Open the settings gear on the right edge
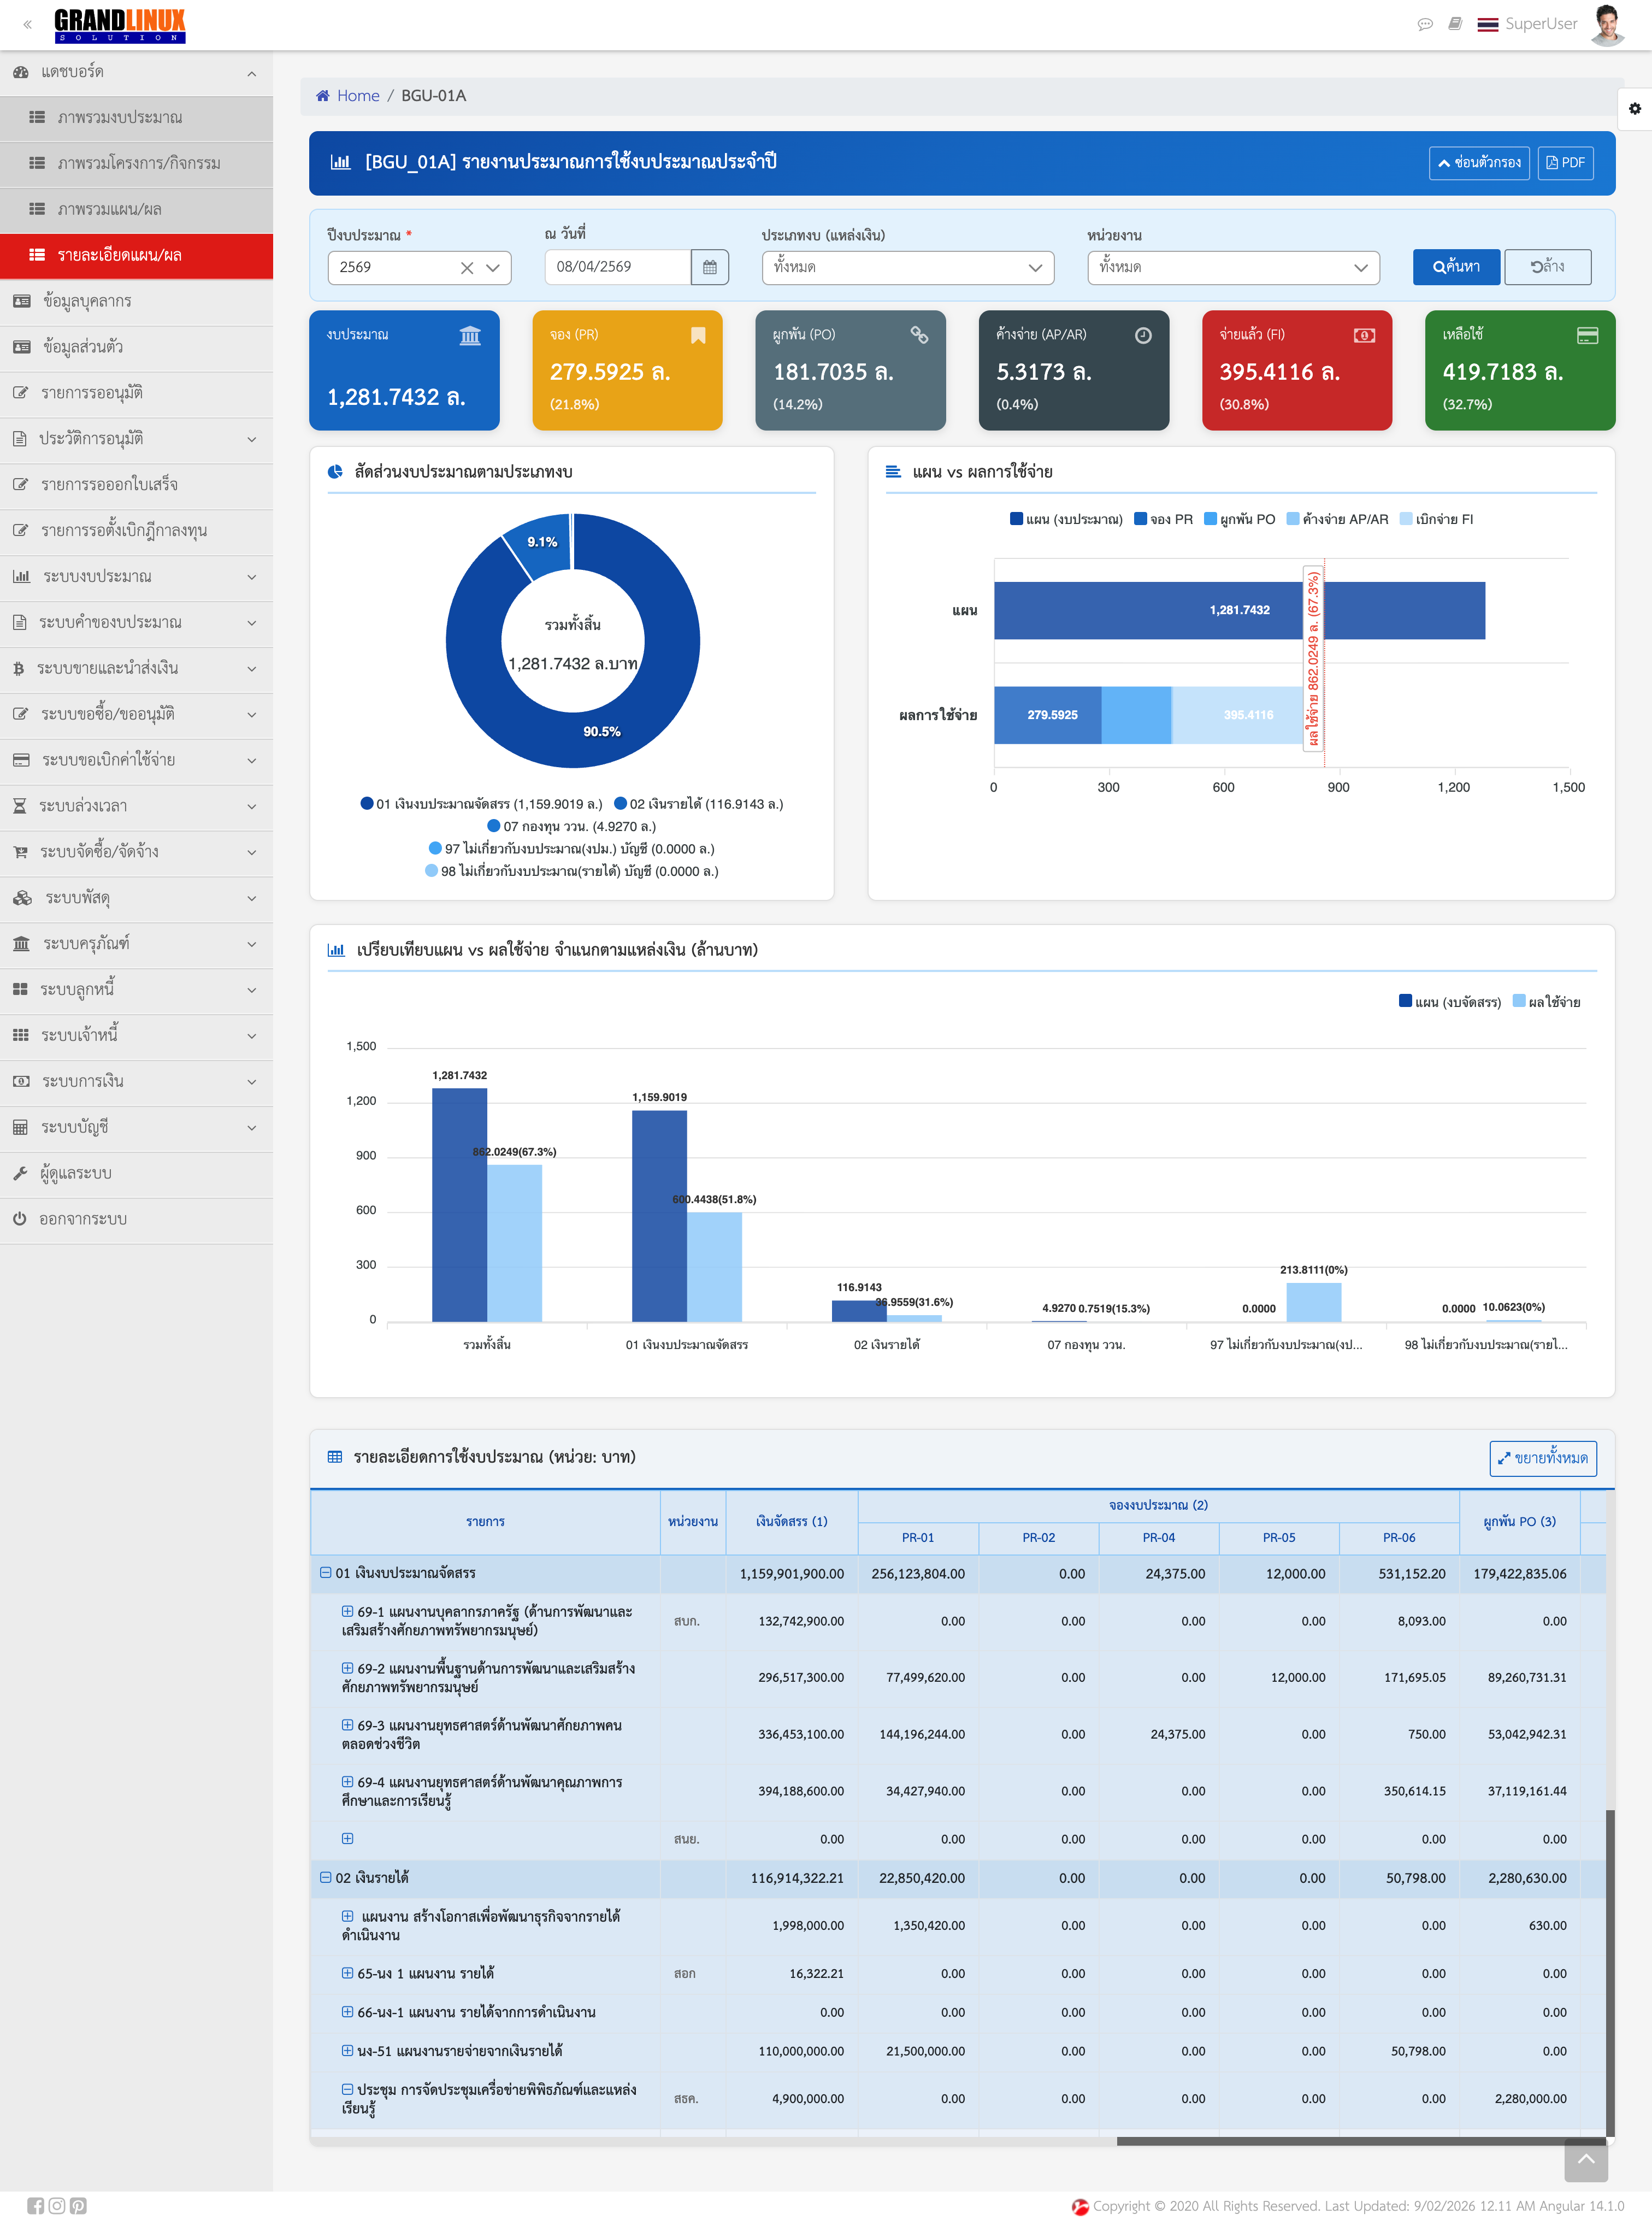 coord(1634,108)
